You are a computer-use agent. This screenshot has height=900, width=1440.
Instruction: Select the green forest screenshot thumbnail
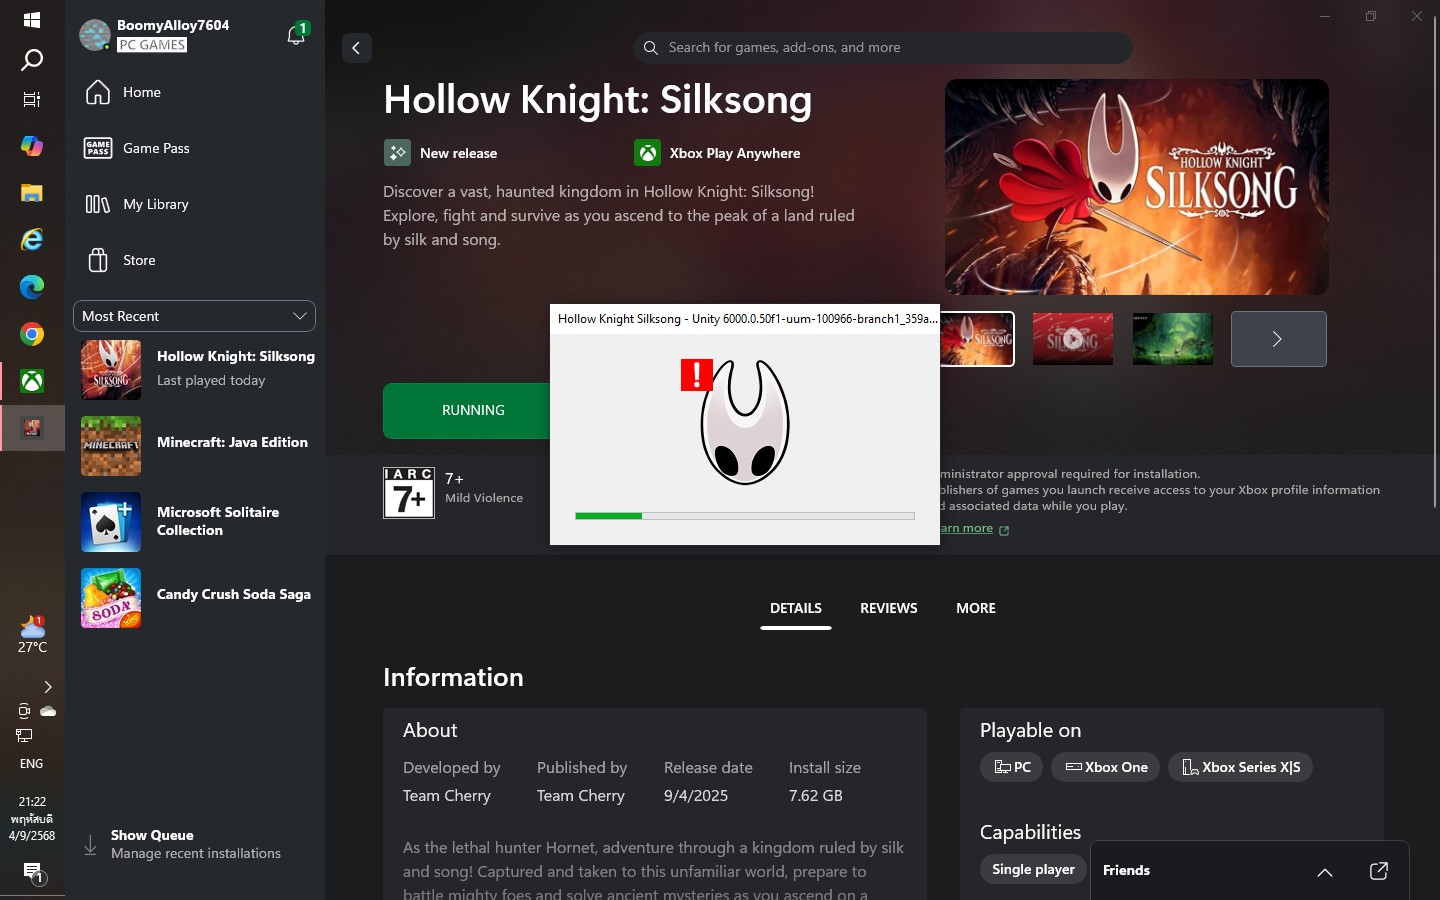[1173, 339]
